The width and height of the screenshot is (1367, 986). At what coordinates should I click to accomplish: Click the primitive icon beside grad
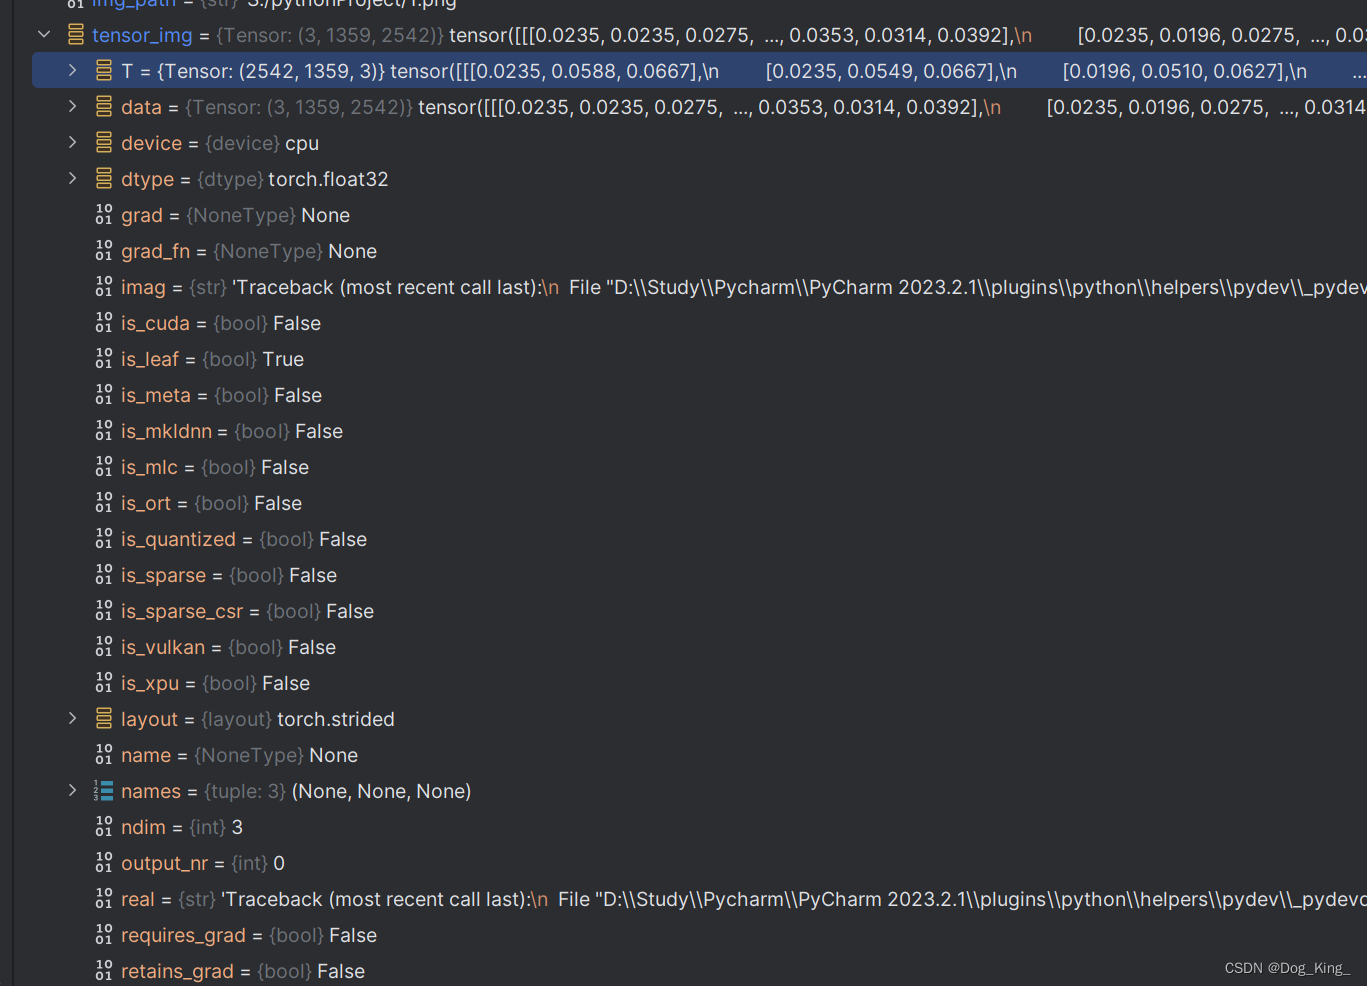coord(104,215)
